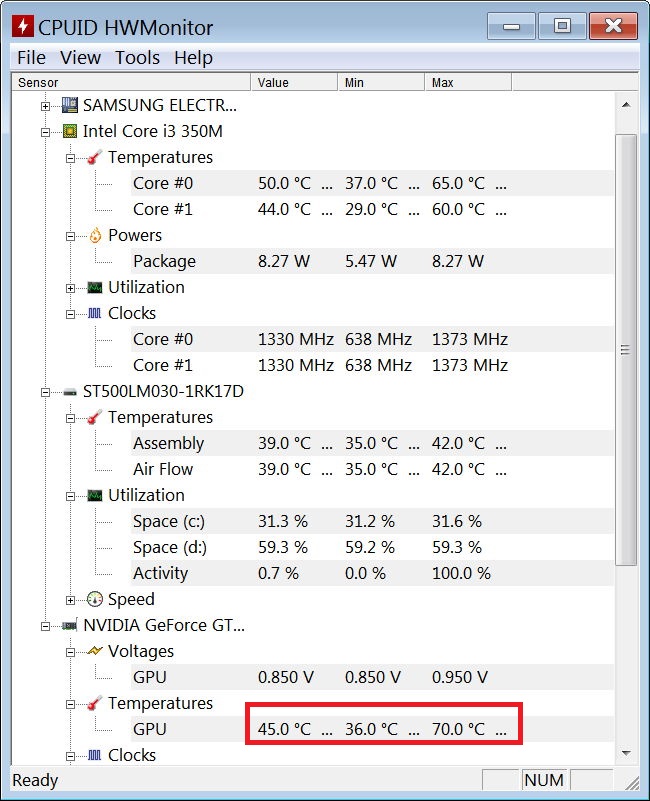
Task: Click the thermometer icon beside Intel Temperatures
Action: pos(95,157)
